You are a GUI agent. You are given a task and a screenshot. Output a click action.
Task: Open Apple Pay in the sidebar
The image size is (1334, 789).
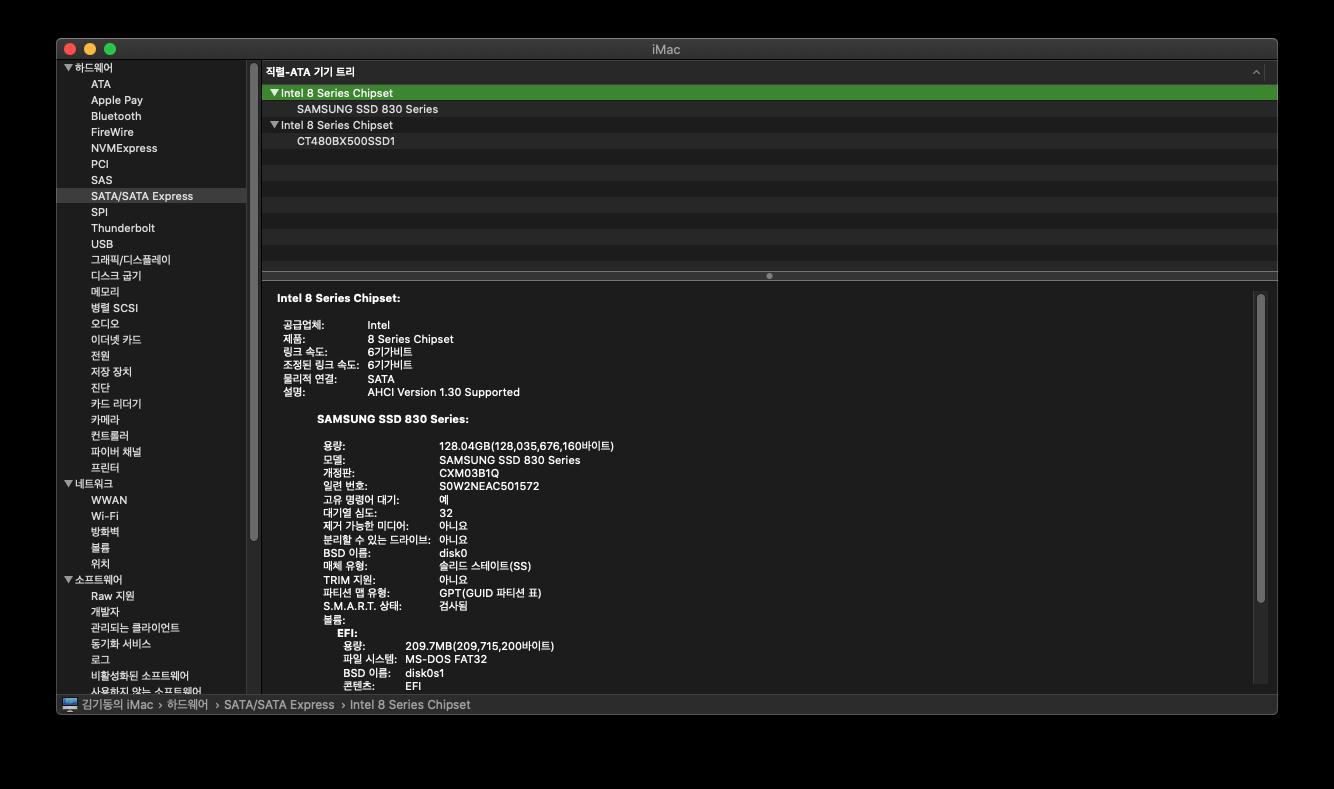click(x=117, y=100)
